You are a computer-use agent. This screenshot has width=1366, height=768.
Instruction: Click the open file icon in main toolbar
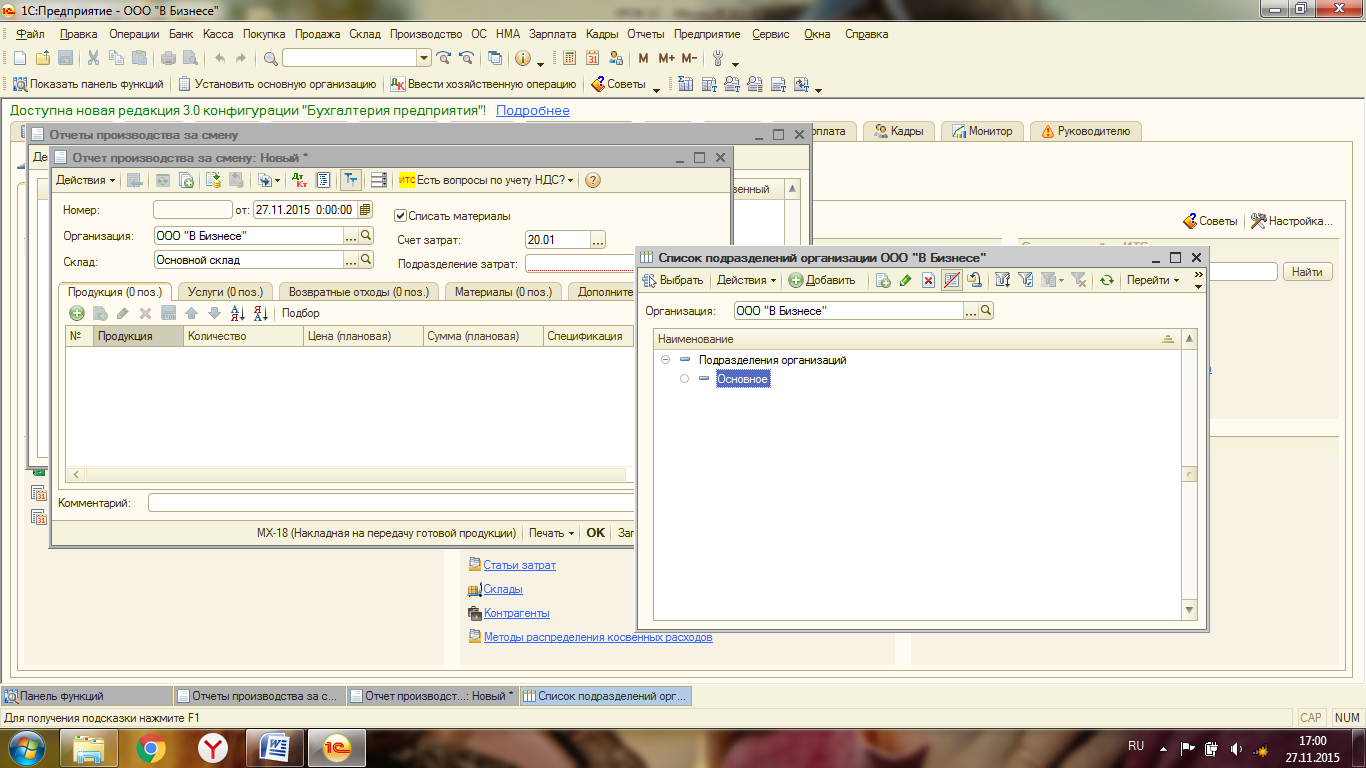tap(43, 58)
